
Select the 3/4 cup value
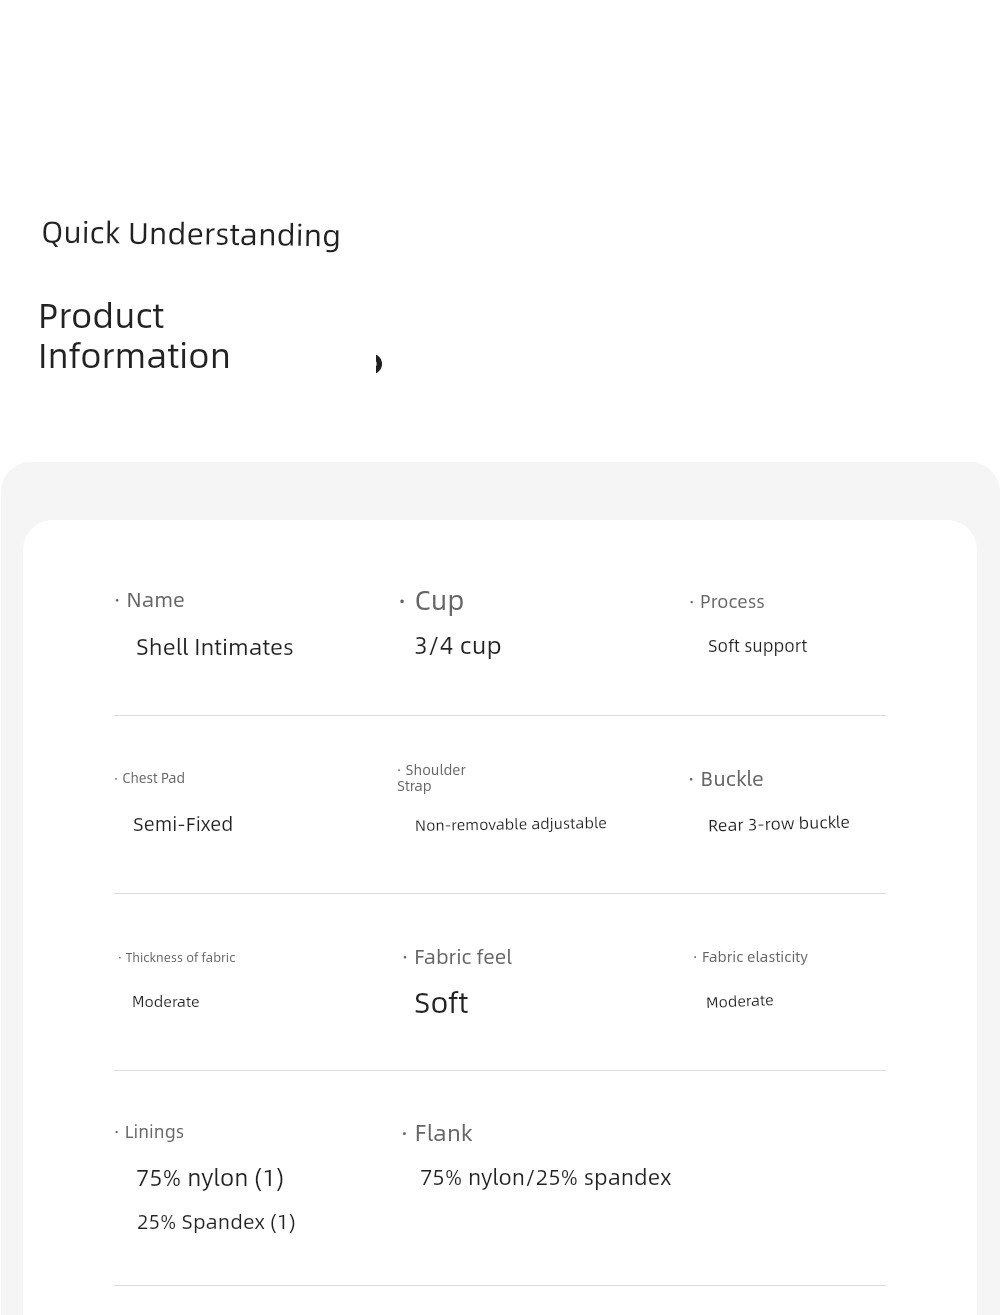pyautogui.click(x=458, y=646)
